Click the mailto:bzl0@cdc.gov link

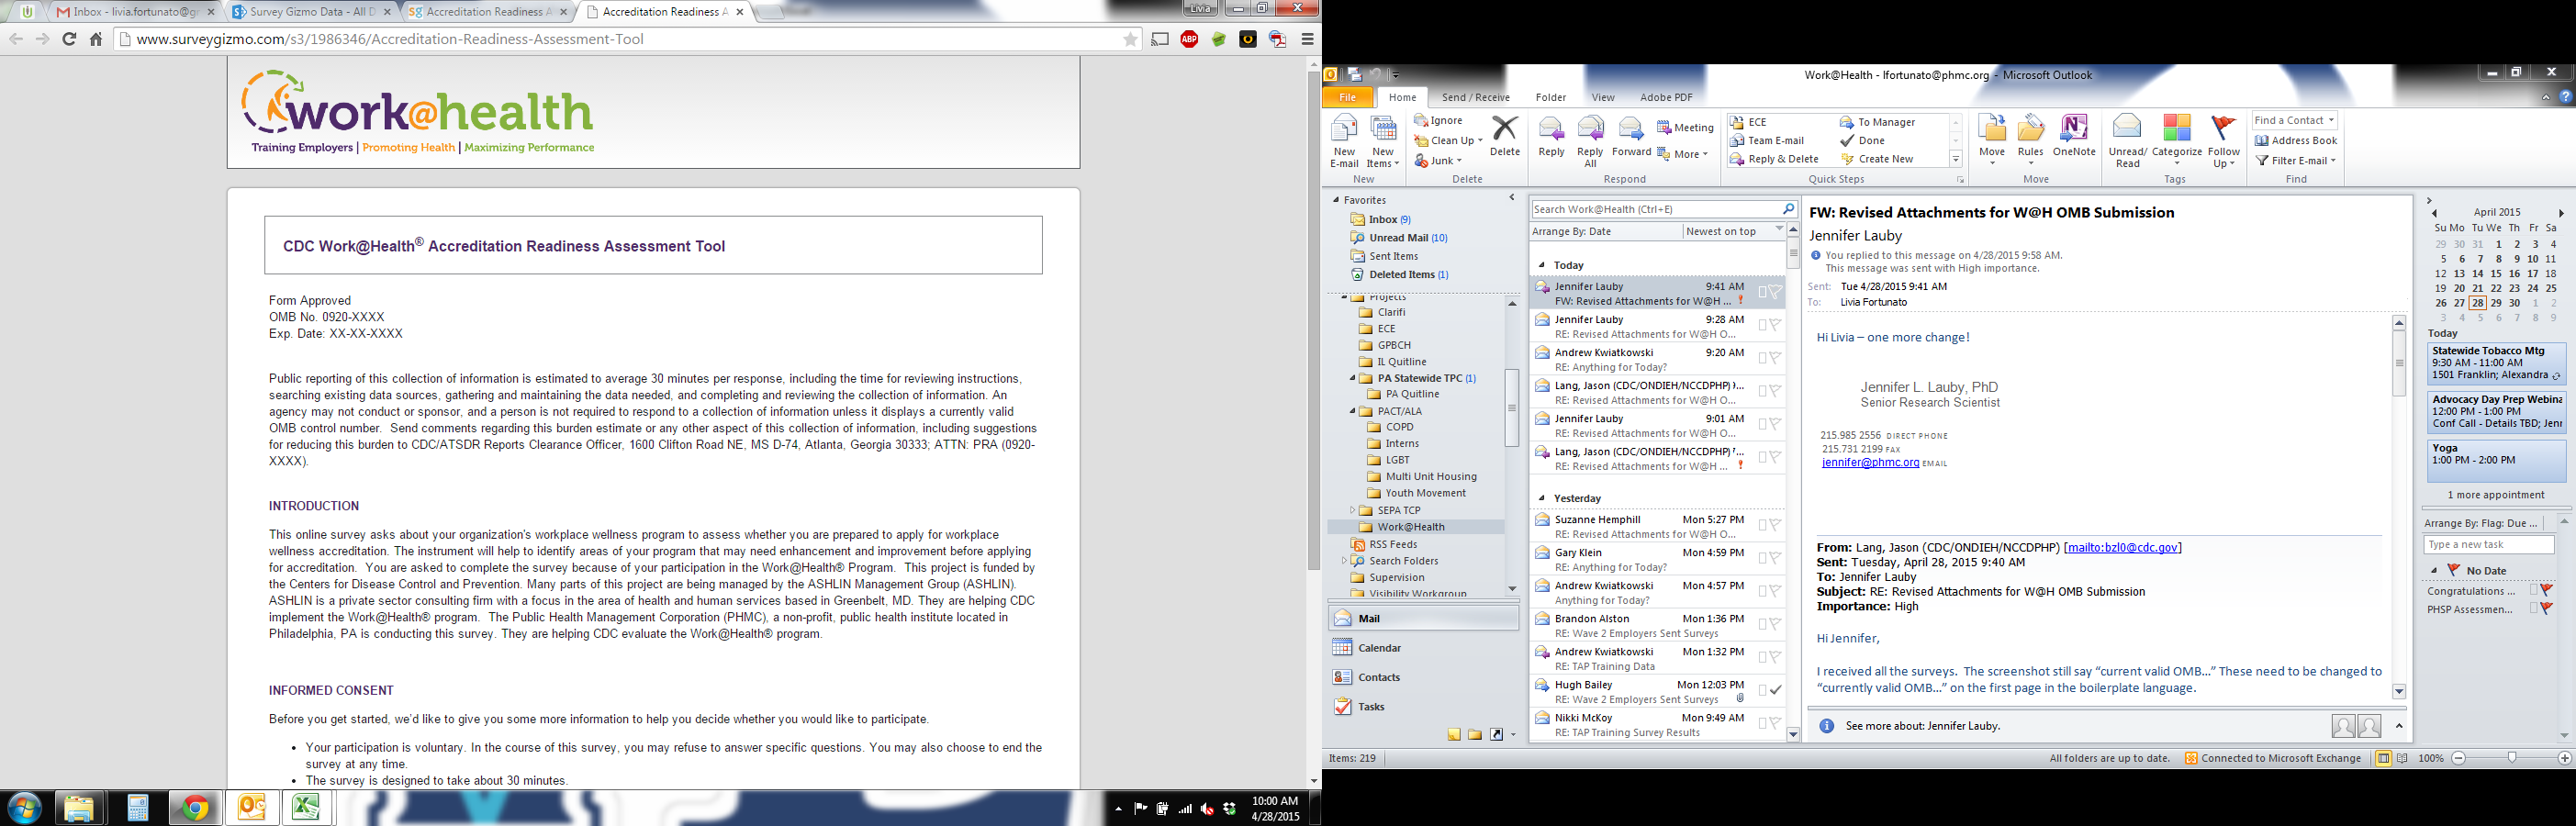coord(2122,547)
